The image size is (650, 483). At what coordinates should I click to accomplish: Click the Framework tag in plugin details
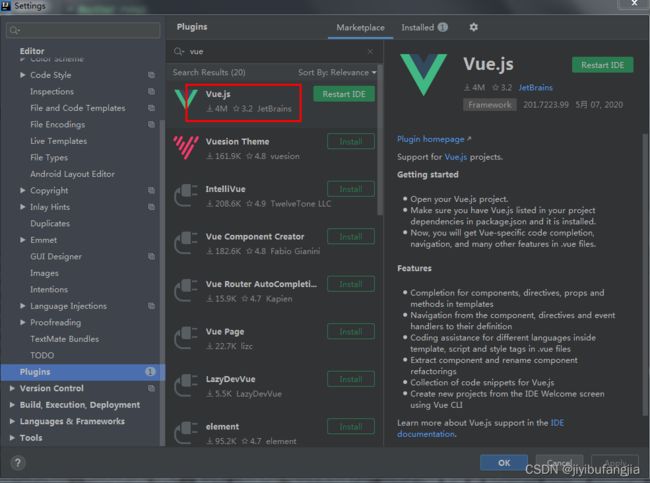(x=490, y=105)
